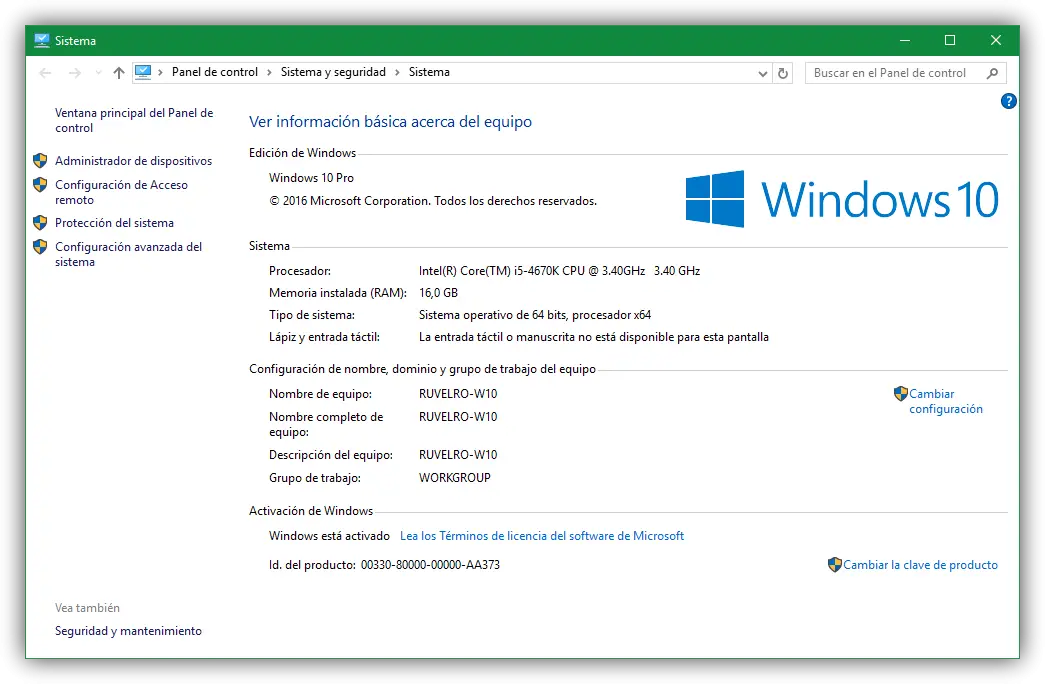This screenshot has height=684, width=1045.
Task: Click Cambiar la clave de producto
Action: pos(920,565)
